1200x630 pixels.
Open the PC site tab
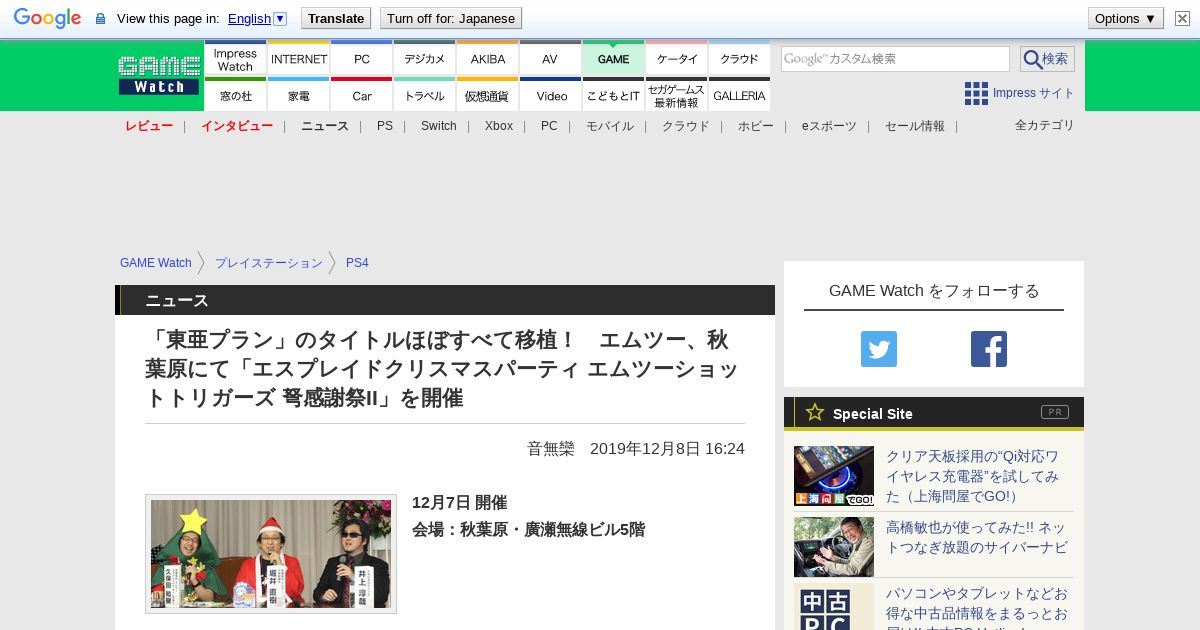[x=361, y=59]
